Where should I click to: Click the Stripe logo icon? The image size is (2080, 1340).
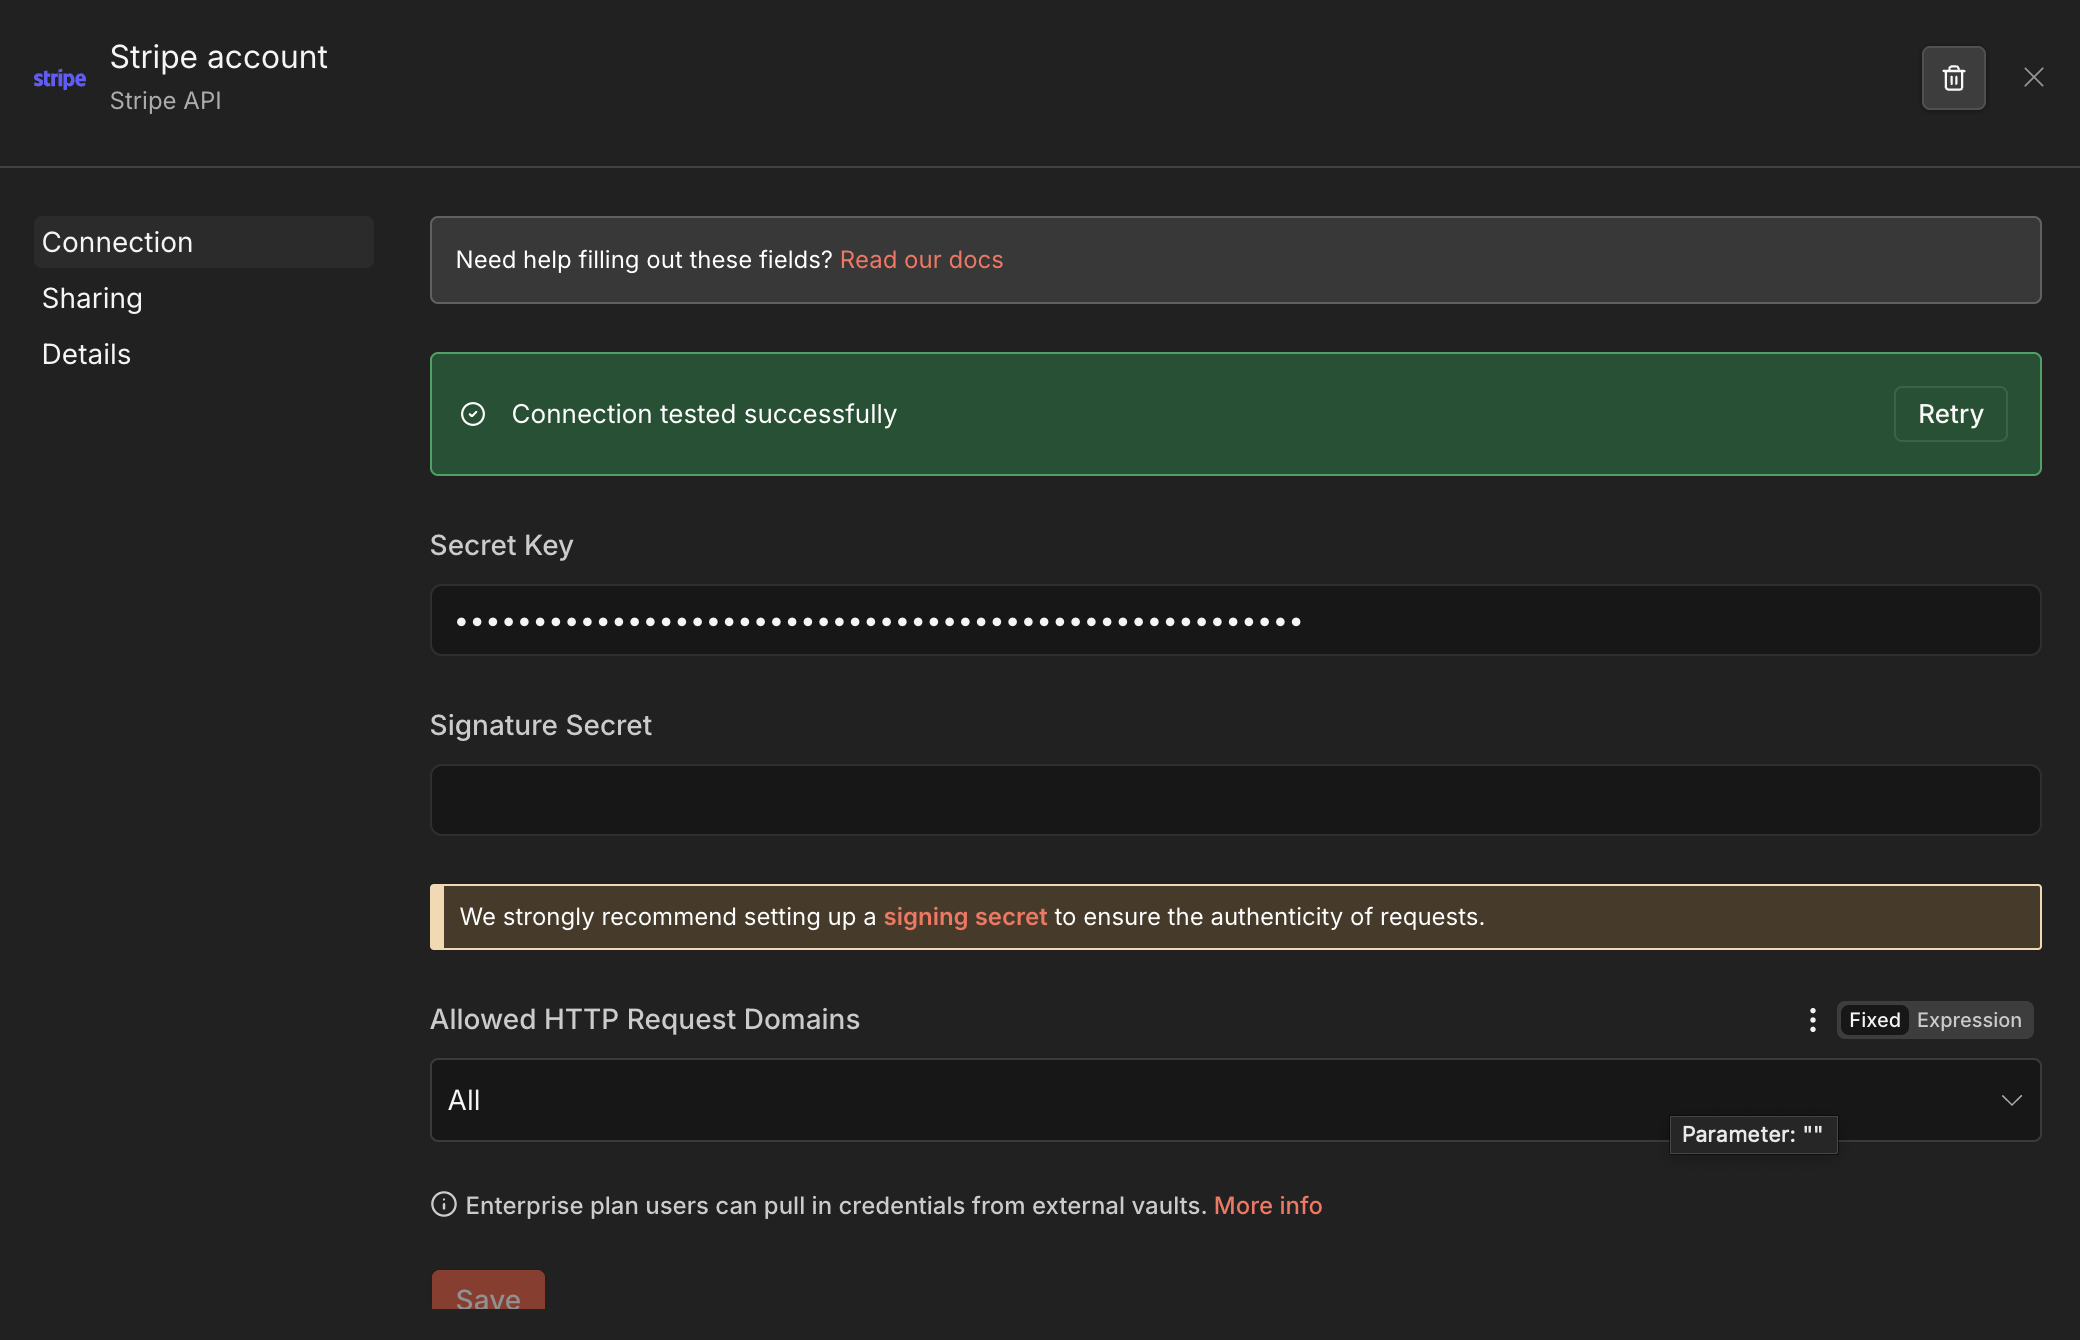[60, 78]
